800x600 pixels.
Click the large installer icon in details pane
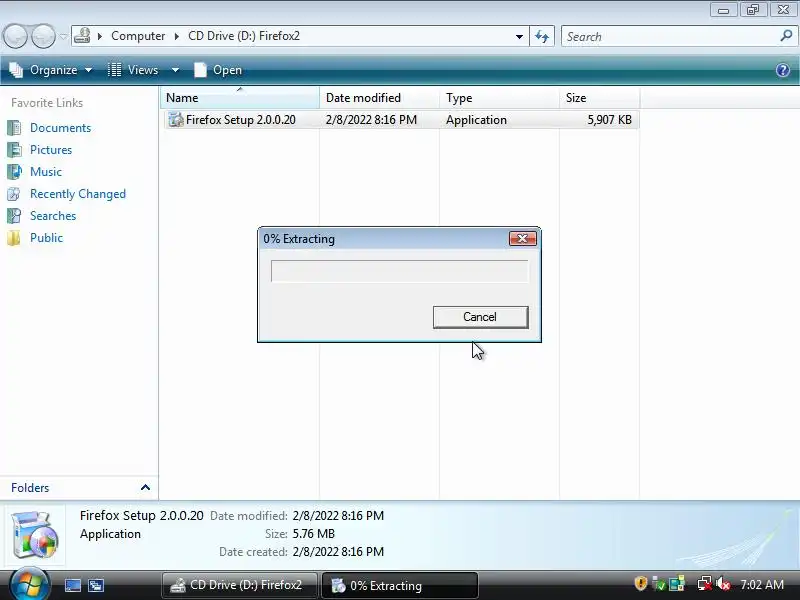(35, 535)
